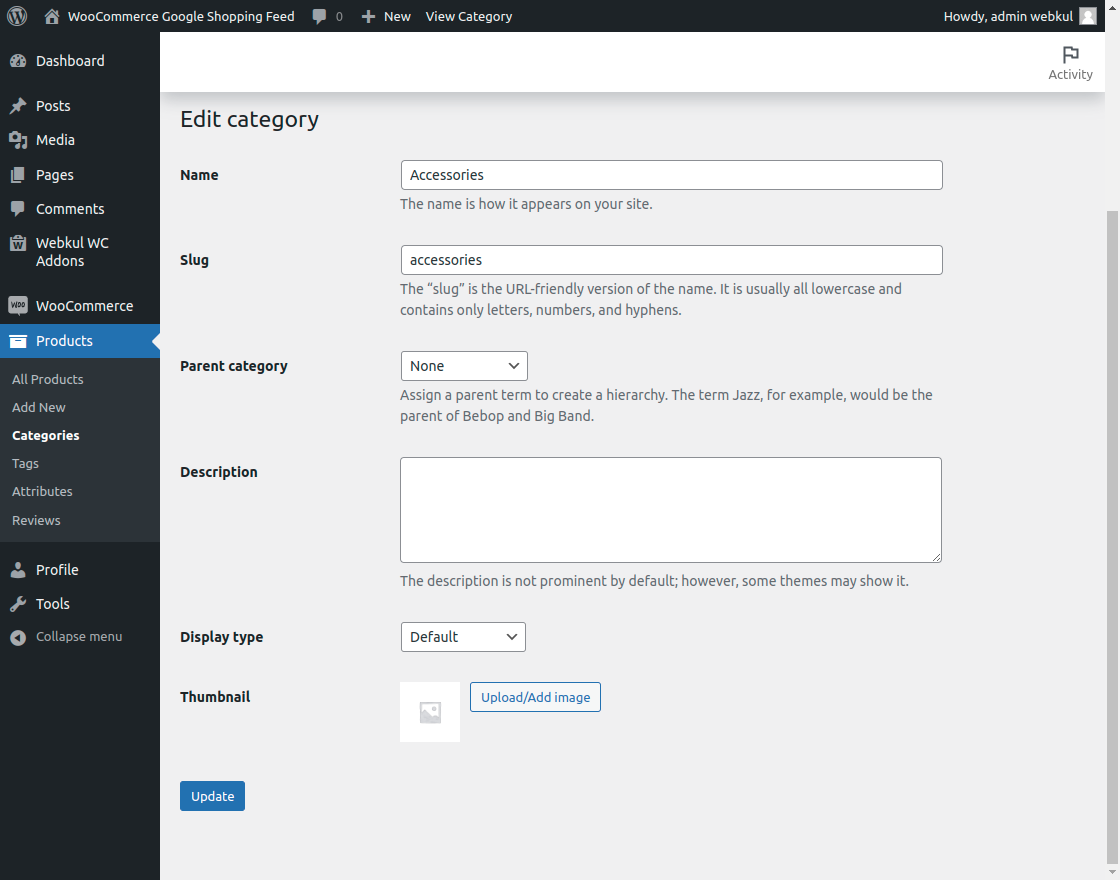Click the home icon beside WooCommerce Google Shopping Feed
Screen dimensions: 1120x880
50,16
